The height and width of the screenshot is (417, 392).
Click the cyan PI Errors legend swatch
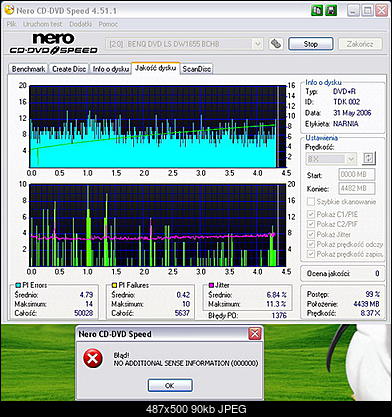click(x=18, y=285)
